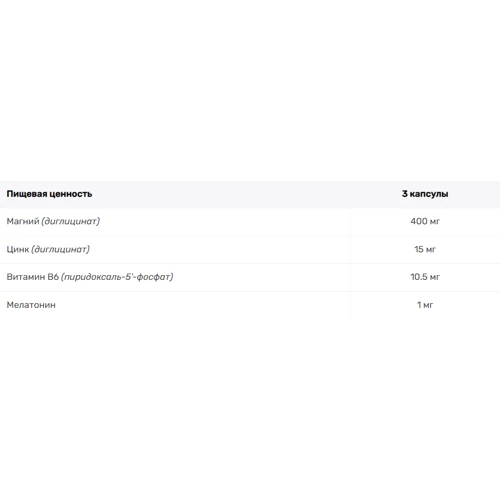Click '(диглицинат)' next to Магний
Viewport: 500px width, 500px height.
(x=71, y=221)
